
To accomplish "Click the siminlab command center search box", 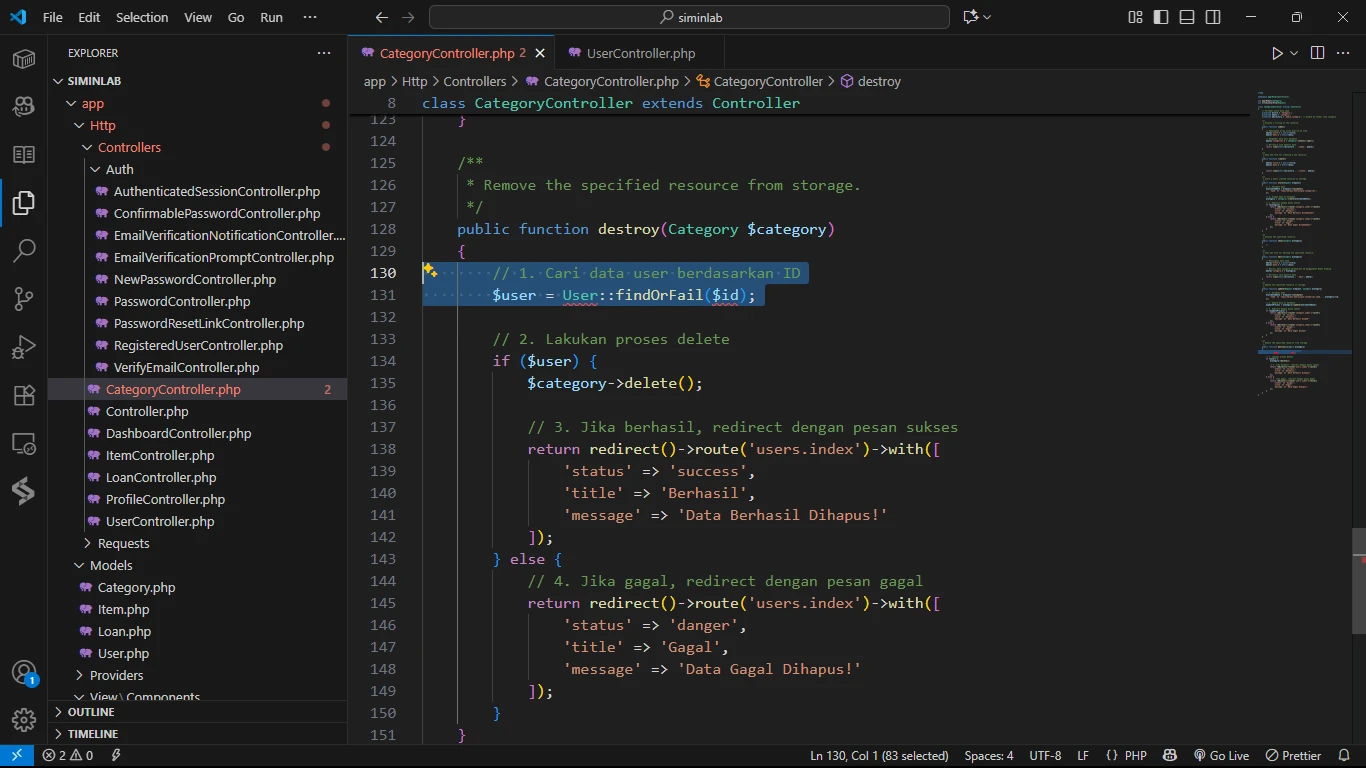I will click(689, 17).
